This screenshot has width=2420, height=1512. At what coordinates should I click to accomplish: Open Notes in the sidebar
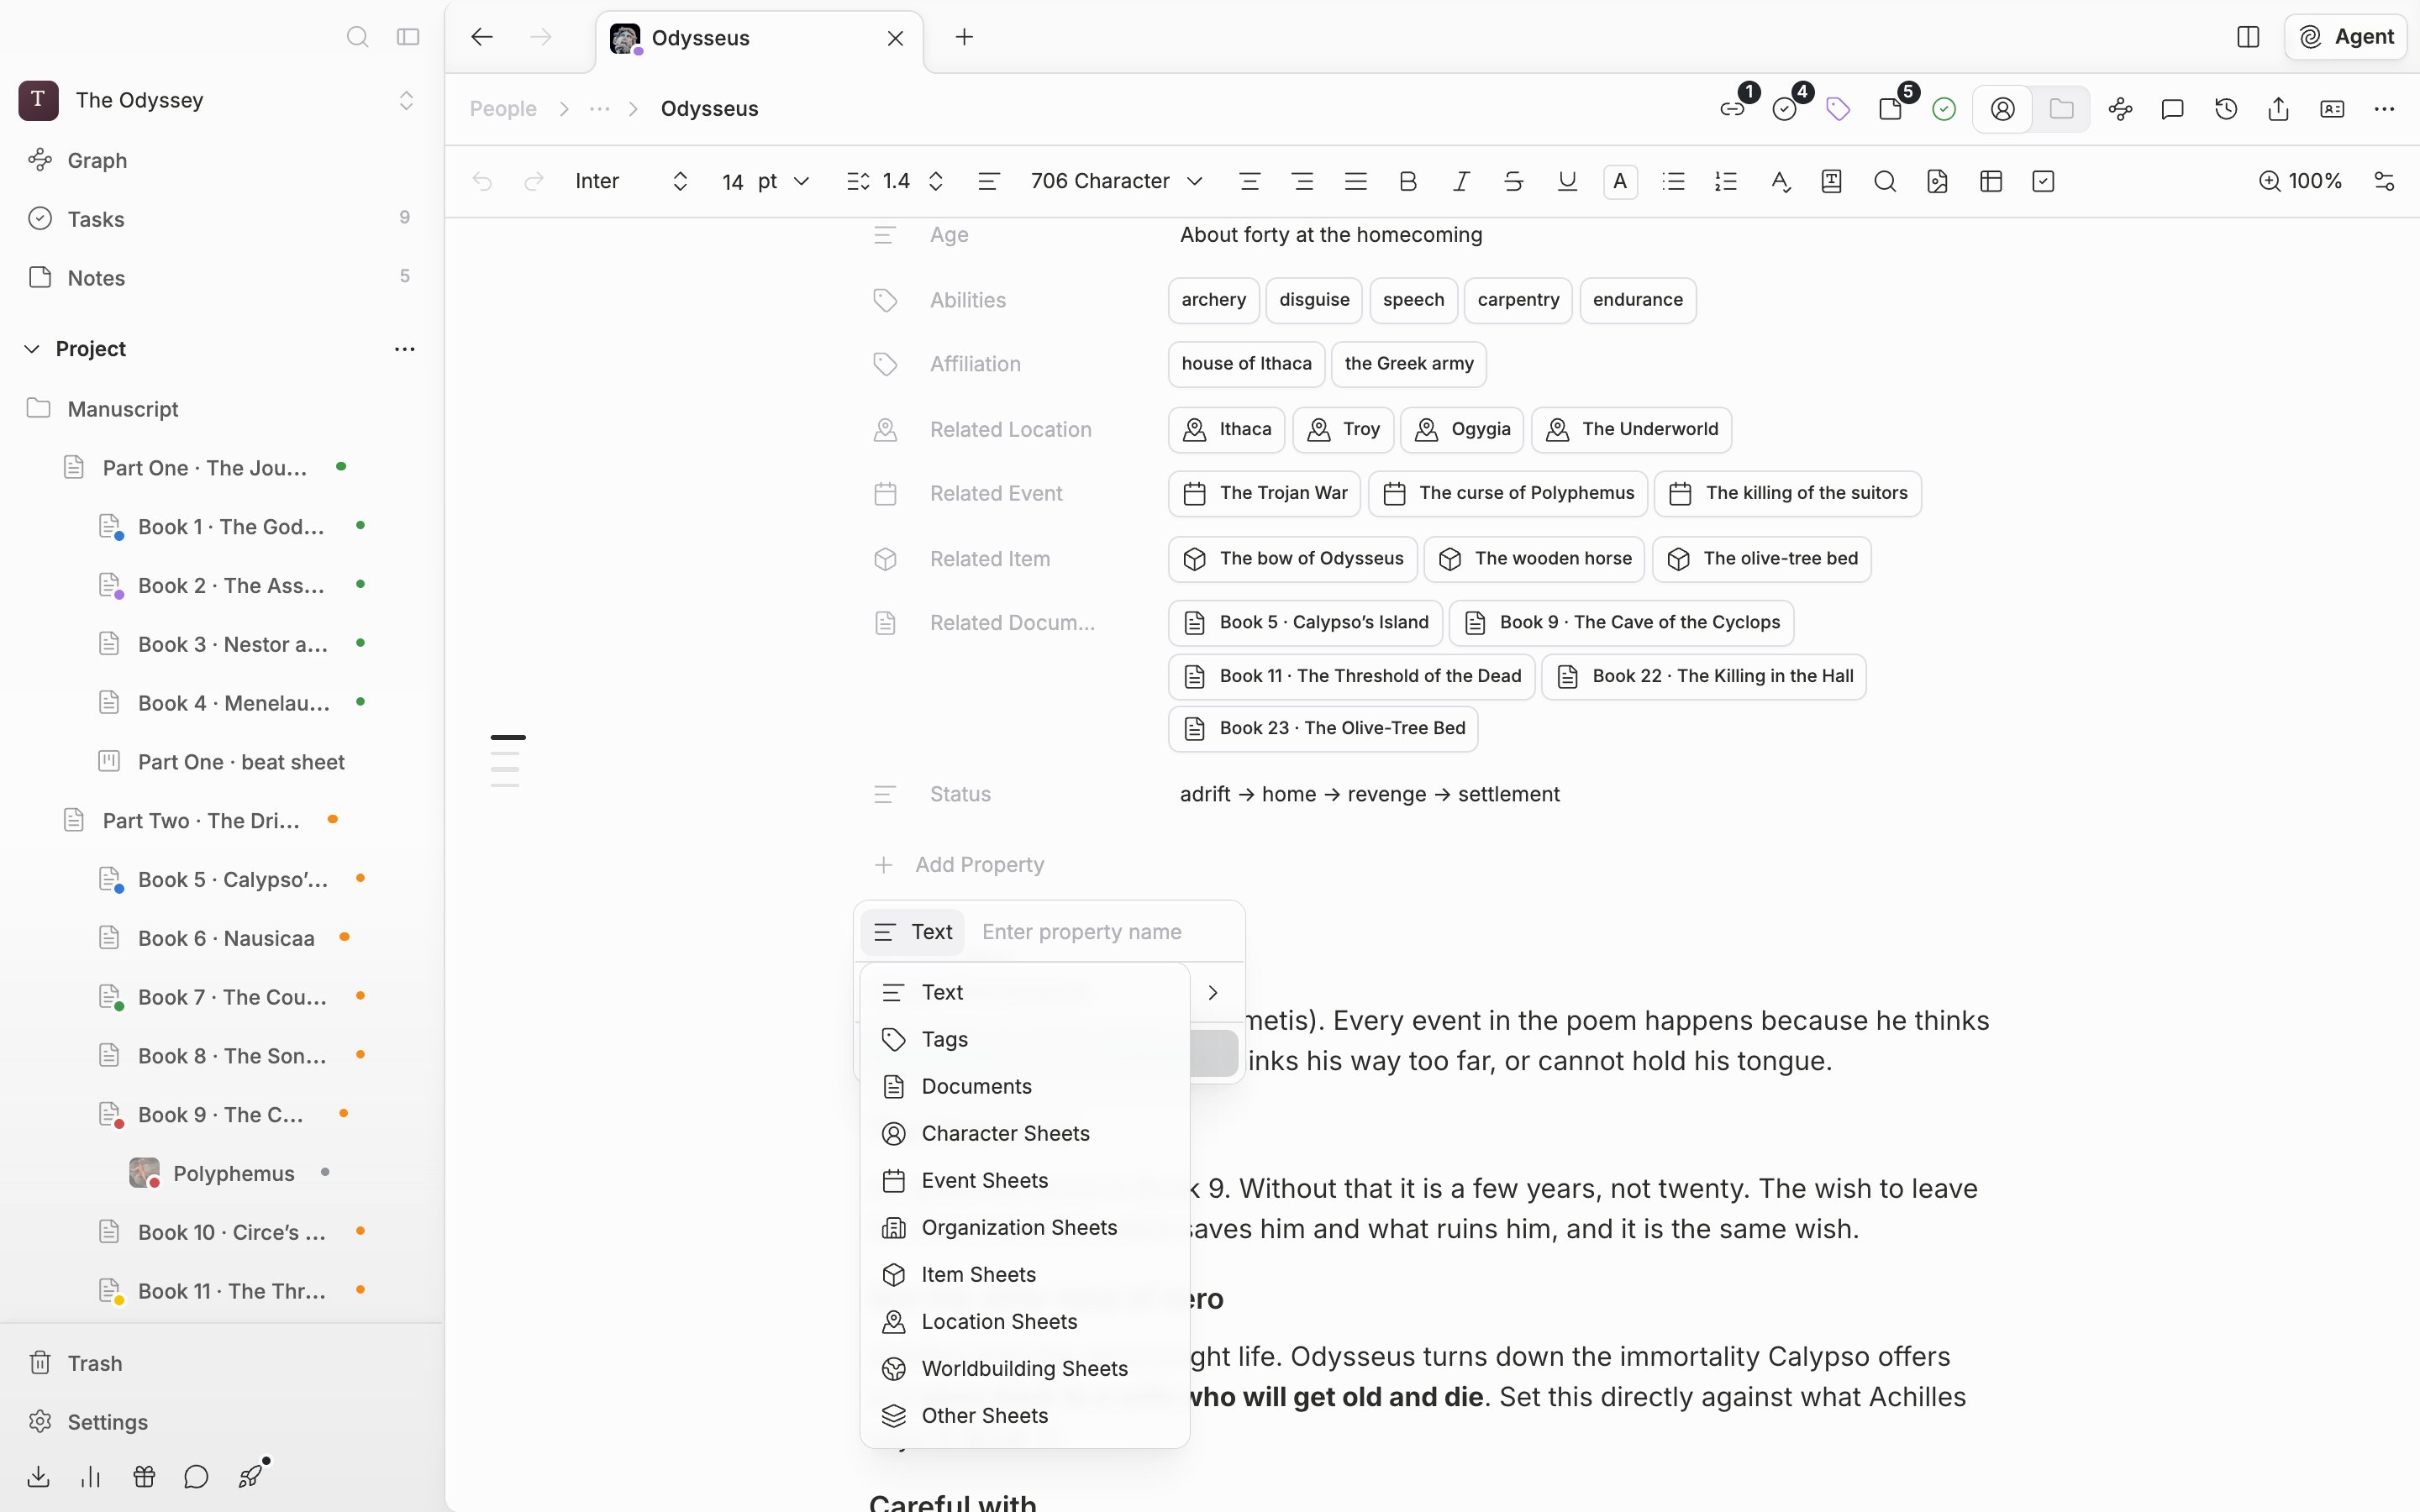coord(220,278)
